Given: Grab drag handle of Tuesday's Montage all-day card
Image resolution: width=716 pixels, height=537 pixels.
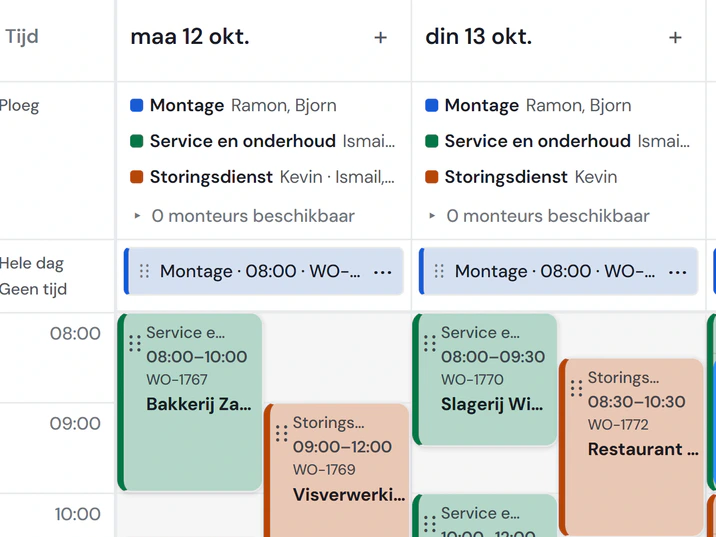Looking at the screenshot, I should (x=439, y=271).
